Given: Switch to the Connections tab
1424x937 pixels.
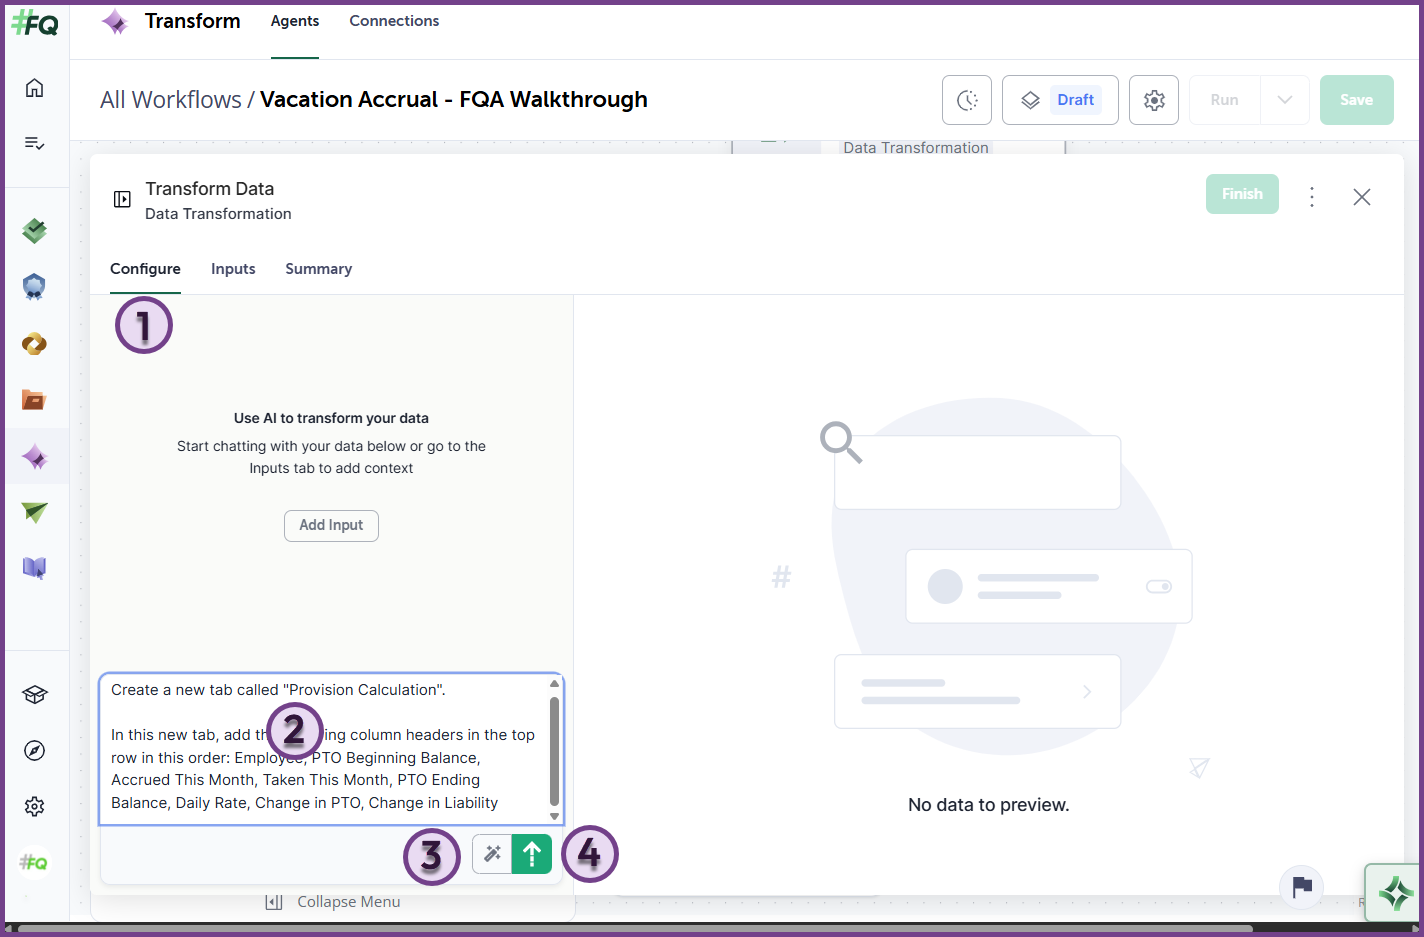Looking at the screenshot, I should (x=394, y=21).
